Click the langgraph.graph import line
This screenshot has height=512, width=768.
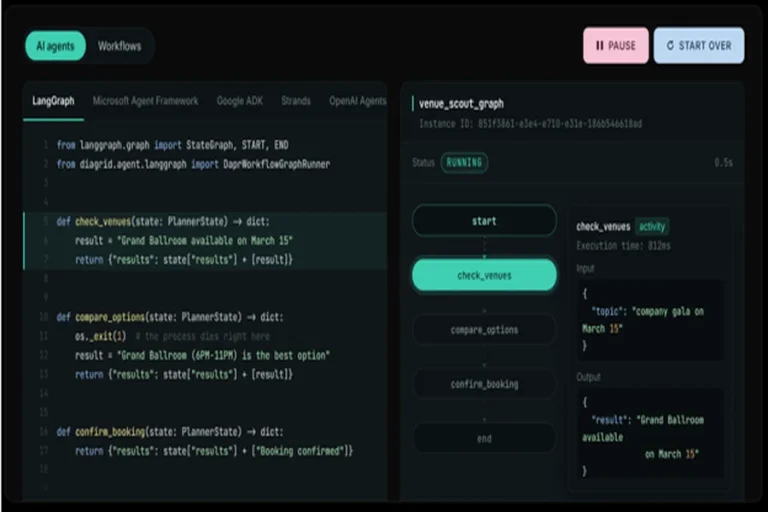tap(172, 145)
